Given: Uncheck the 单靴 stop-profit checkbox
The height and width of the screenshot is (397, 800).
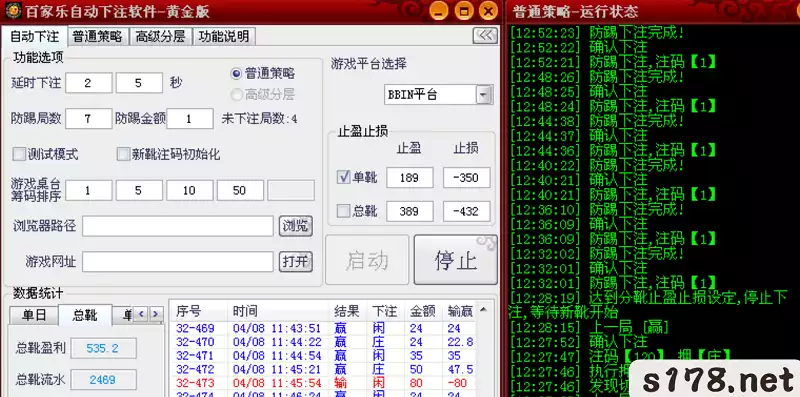Looking at the screenshot, I should coord(343,178).
